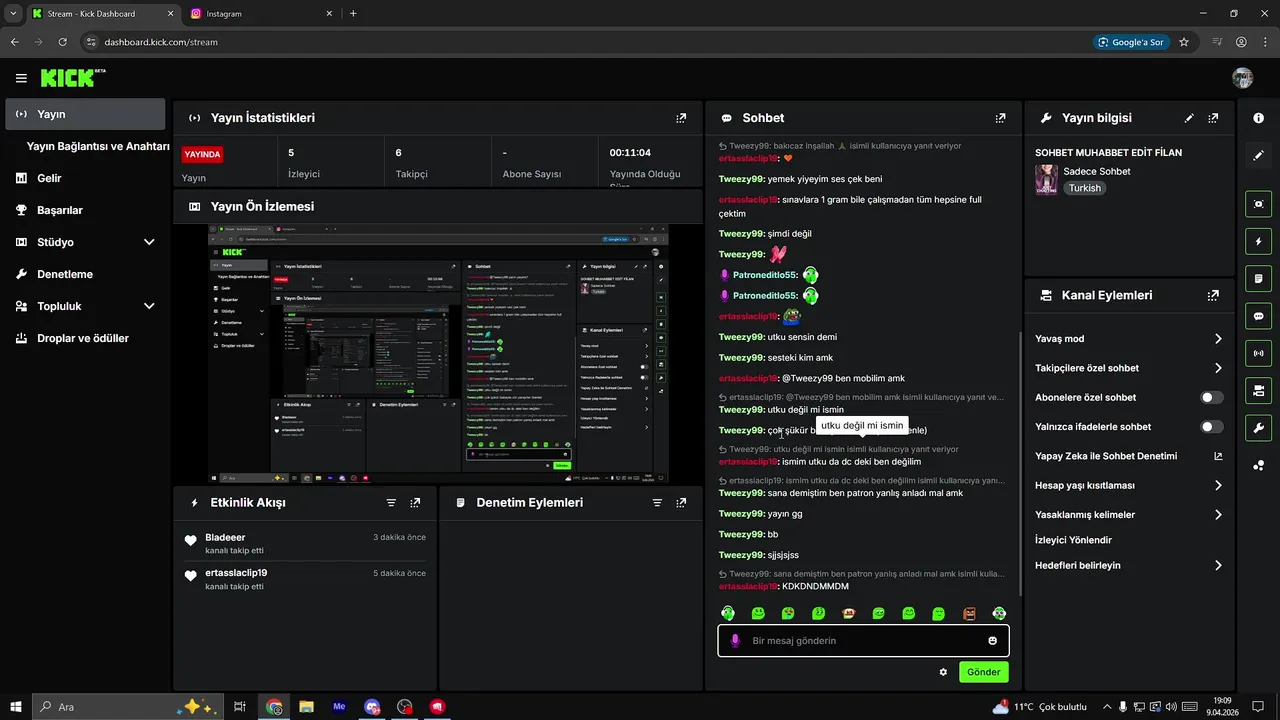This screenshot has height=720, width=1280.
Task: Pop out the Yayın bilgisi panel
Action: (x=1213, y=118)
